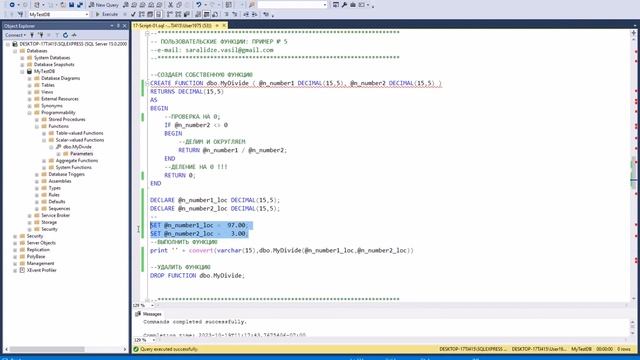Comment out the selected lines icon
Viewport: 640px width, 360px height.
click(x=226, y=14)
